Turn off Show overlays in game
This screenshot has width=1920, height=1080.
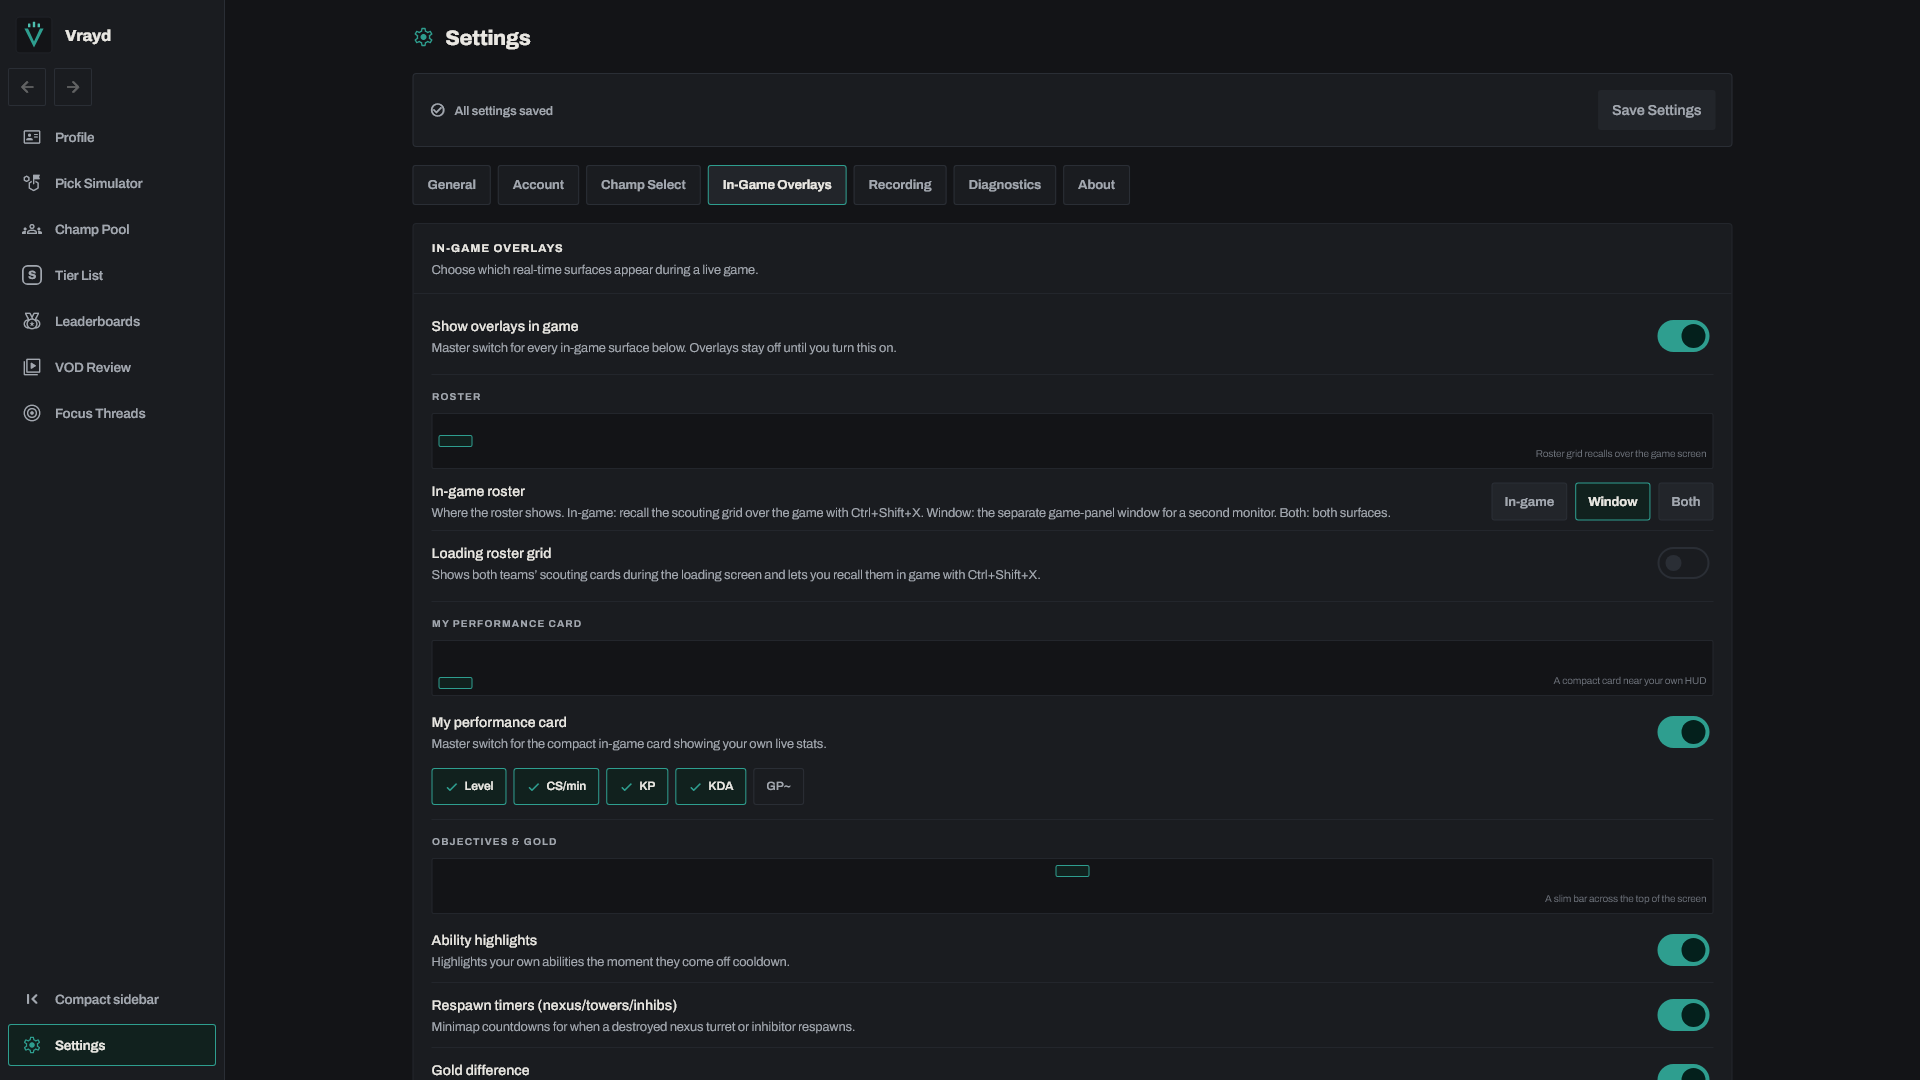(x=1683, y=336)
